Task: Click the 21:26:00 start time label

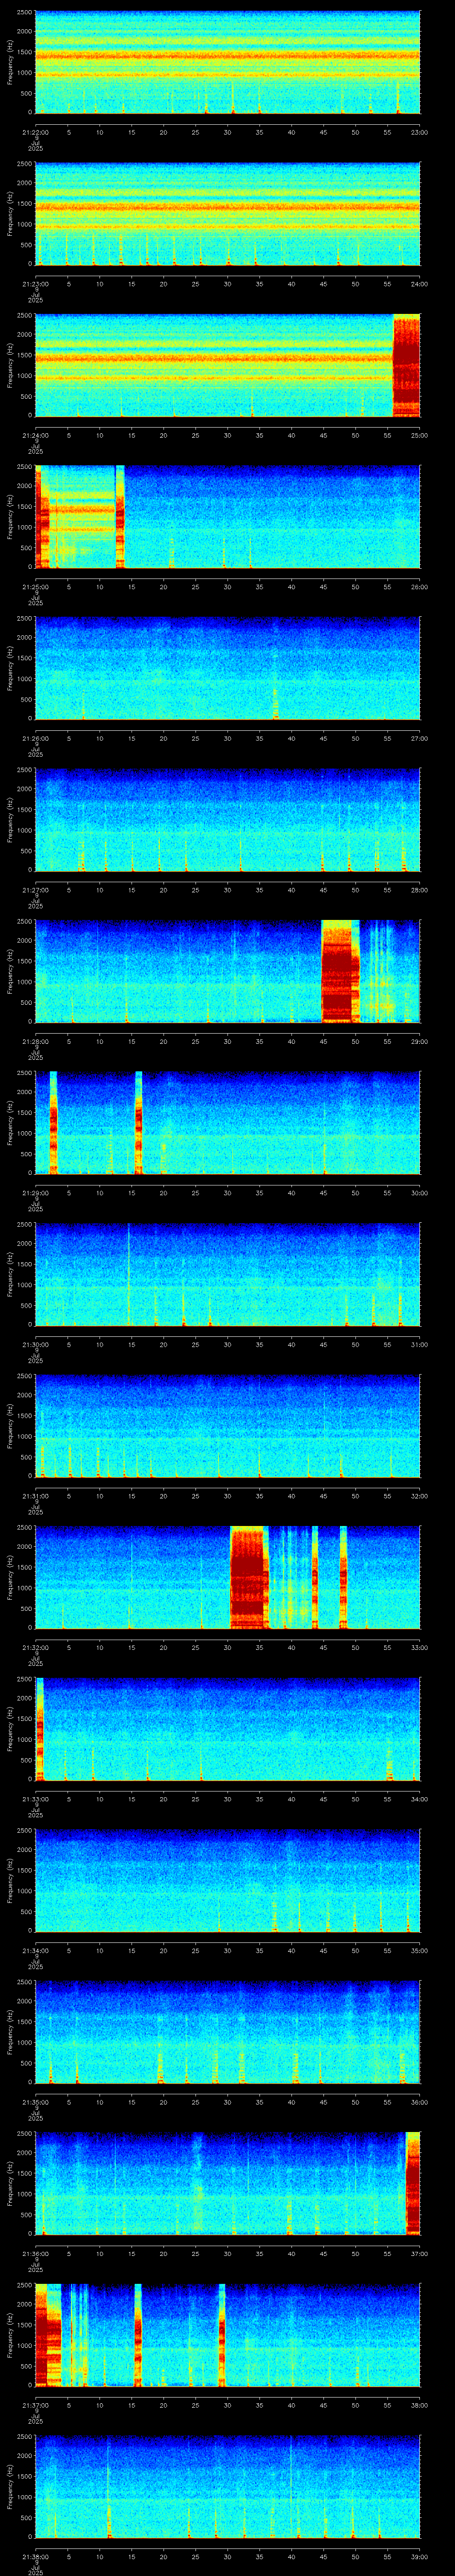Action: coord(35,739)
